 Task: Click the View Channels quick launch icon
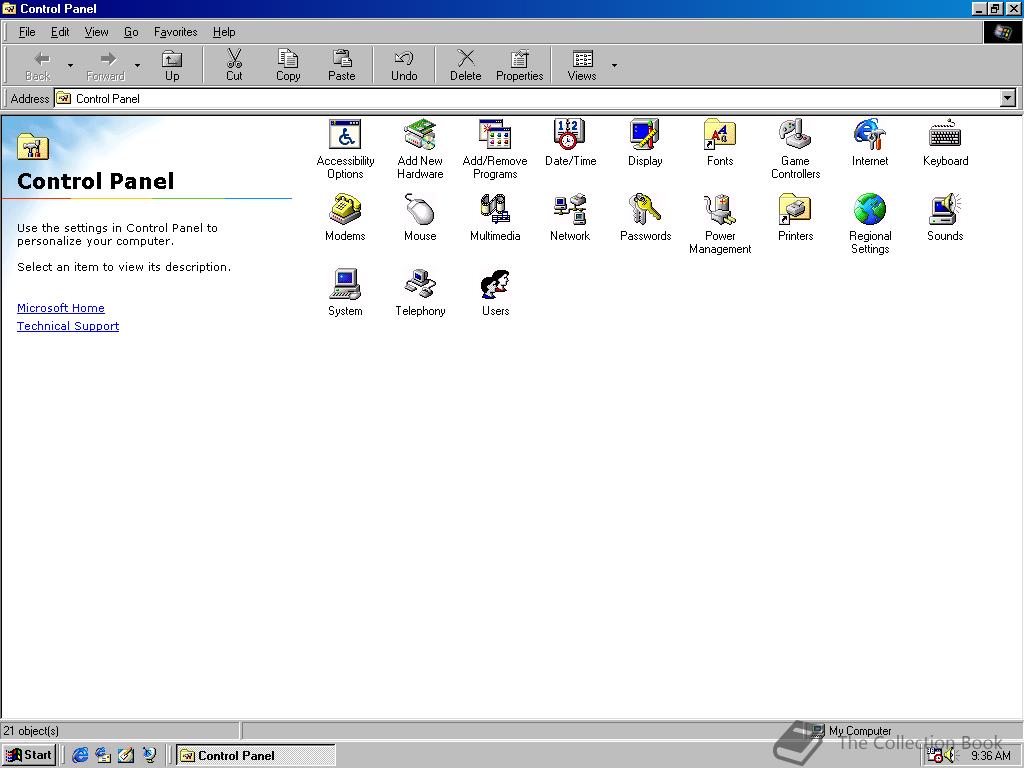coord(149,756)
